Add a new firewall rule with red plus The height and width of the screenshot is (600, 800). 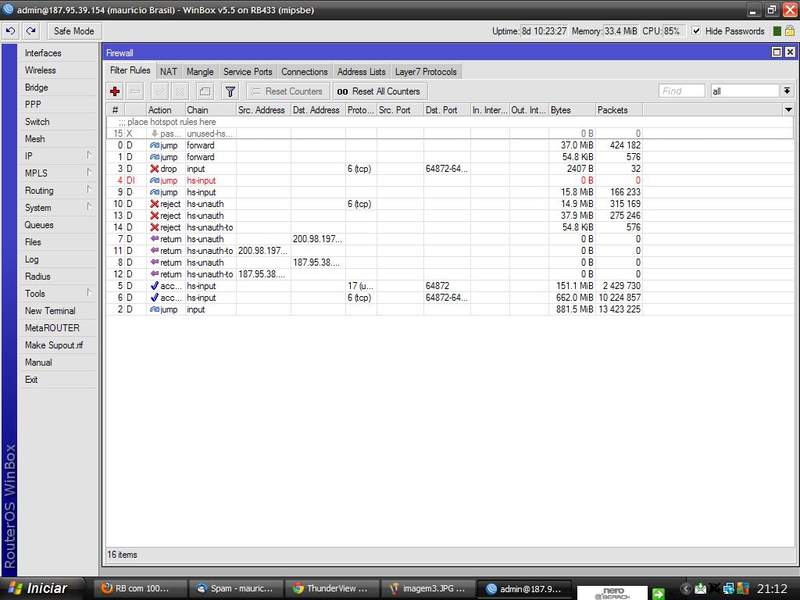pos(115,91)
